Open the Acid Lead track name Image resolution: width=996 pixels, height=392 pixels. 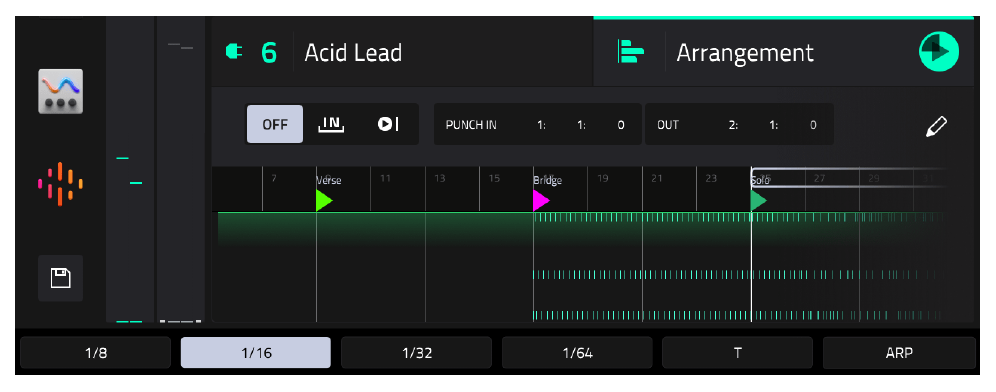(353, 53)
